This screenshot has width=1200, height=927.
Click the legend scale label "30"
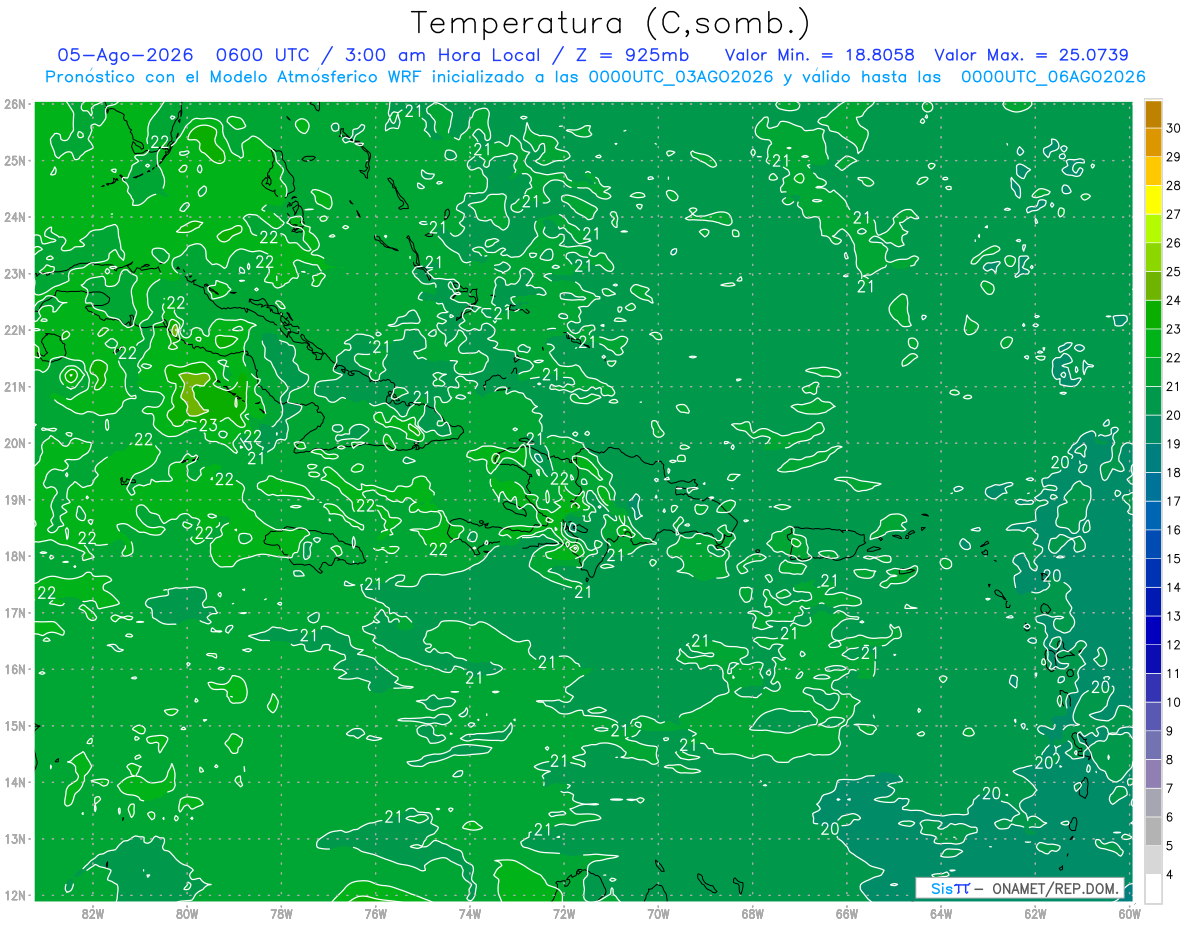coord(1173,128)
